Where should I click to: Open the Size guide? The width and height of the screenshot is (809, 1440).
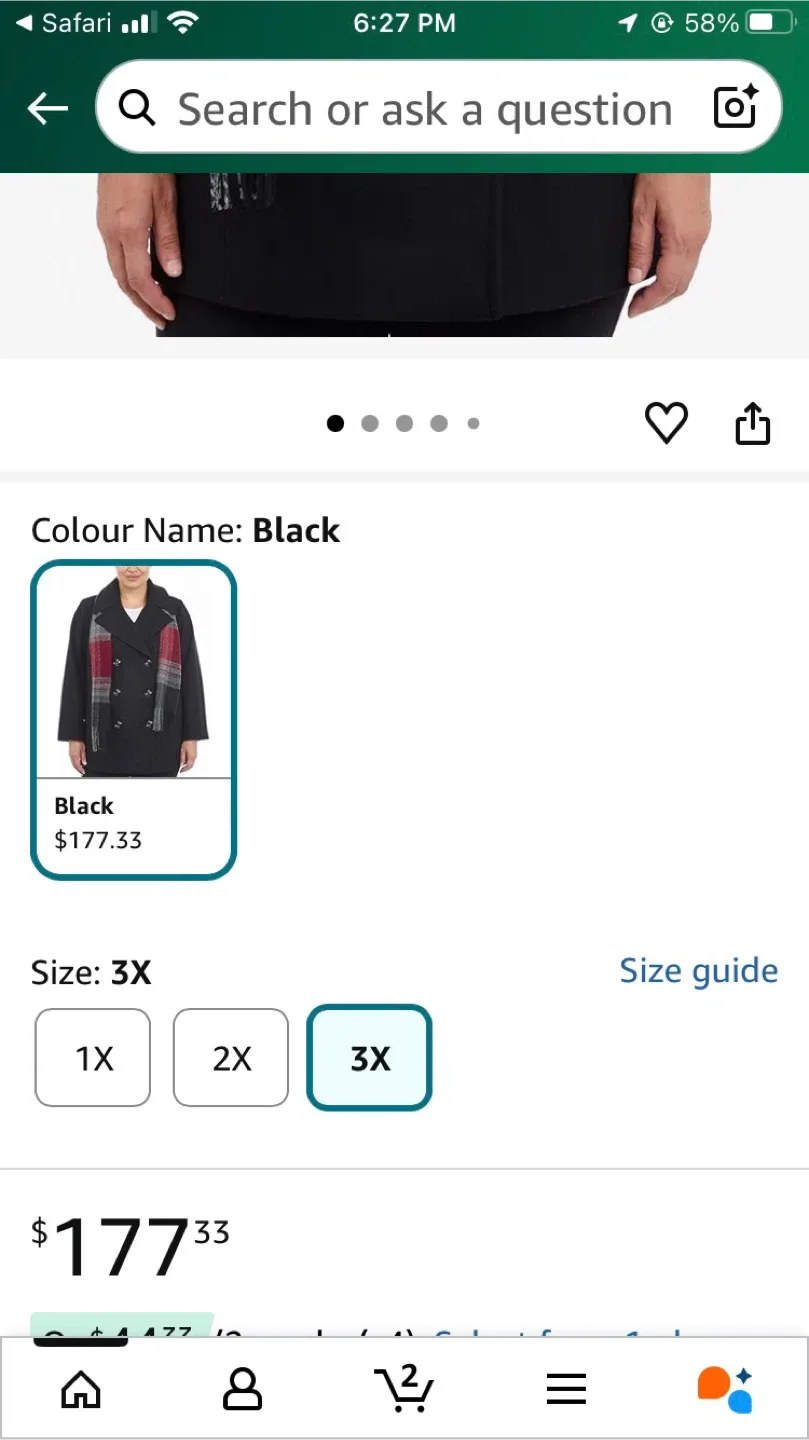698,970
